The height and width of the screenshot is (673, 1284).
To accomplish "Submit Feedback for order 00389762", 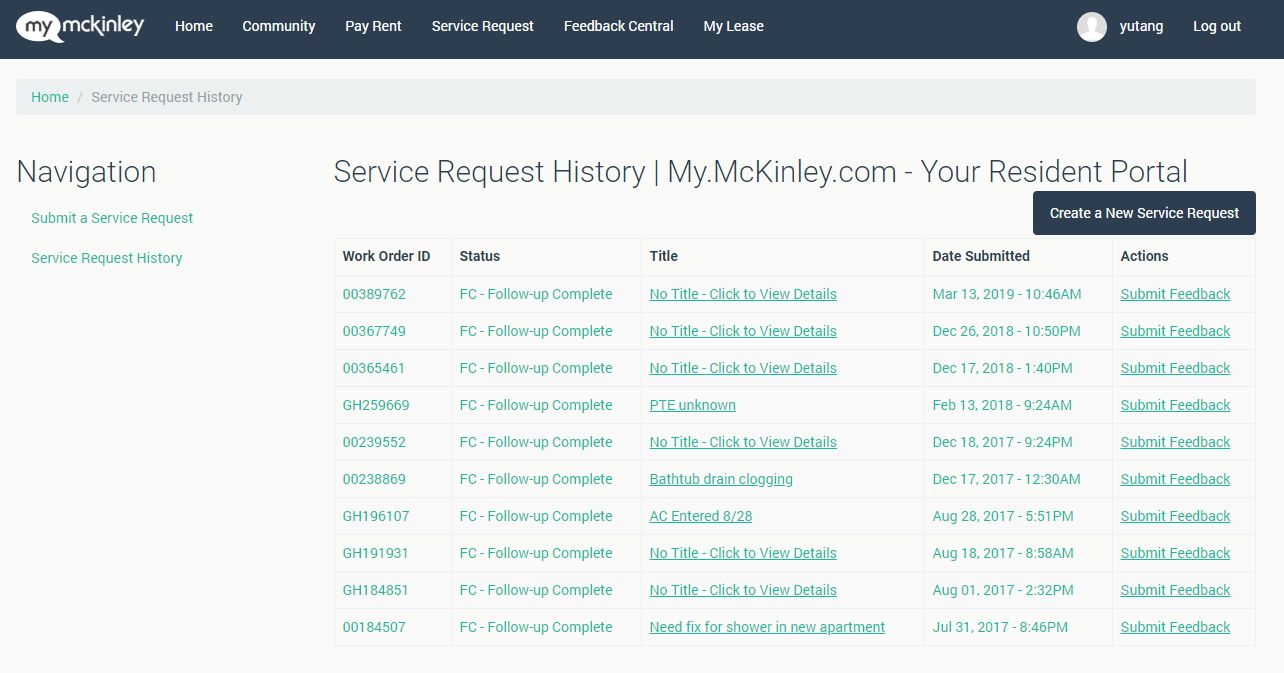I will [x=1175, y=294].
